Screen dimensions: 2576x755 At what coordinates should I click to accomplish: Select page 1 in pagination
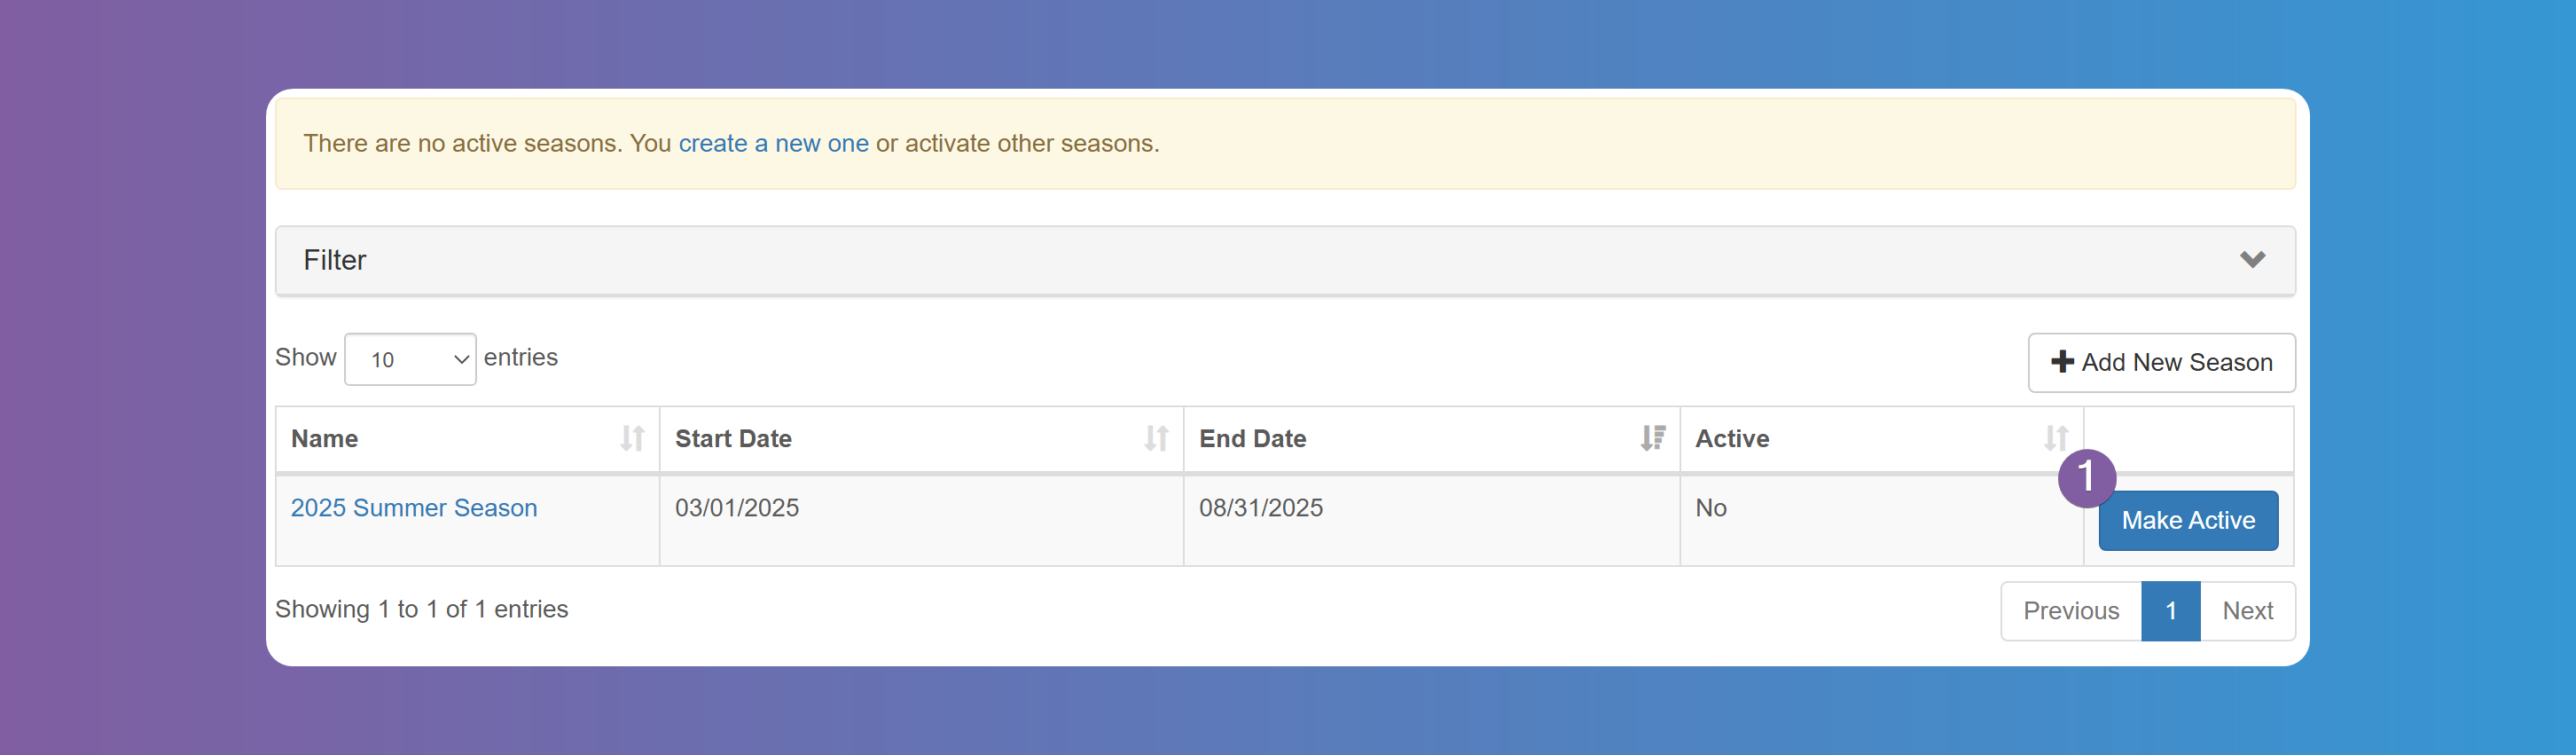click(x=2170, y=610)
